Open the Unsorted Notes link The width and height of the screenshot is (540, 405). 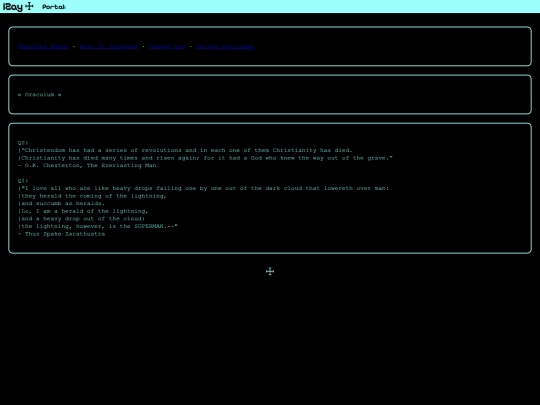tap(43, 46)
